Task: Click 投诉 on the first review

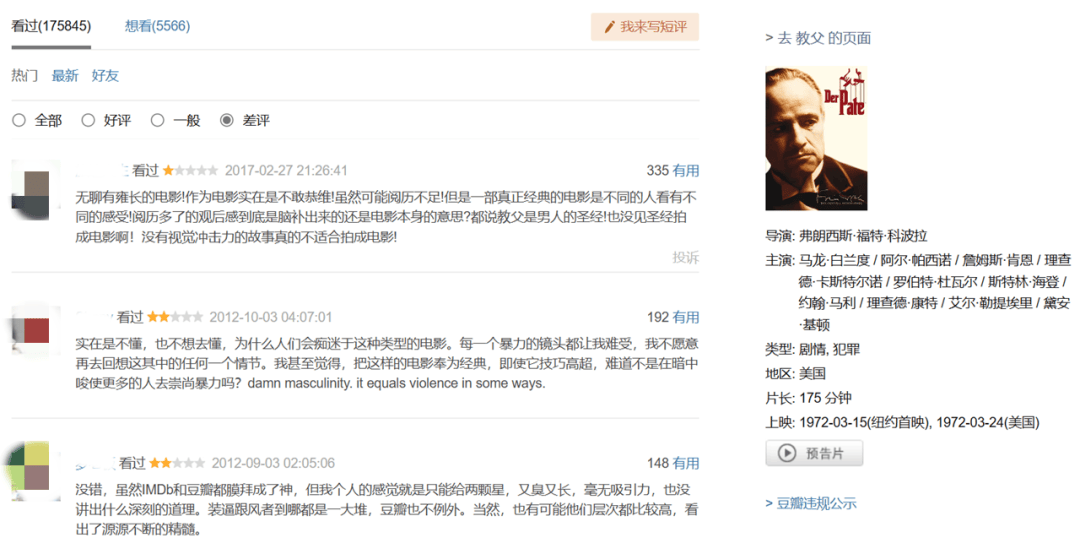Action: pyautogui.click(x=685, y=258)
